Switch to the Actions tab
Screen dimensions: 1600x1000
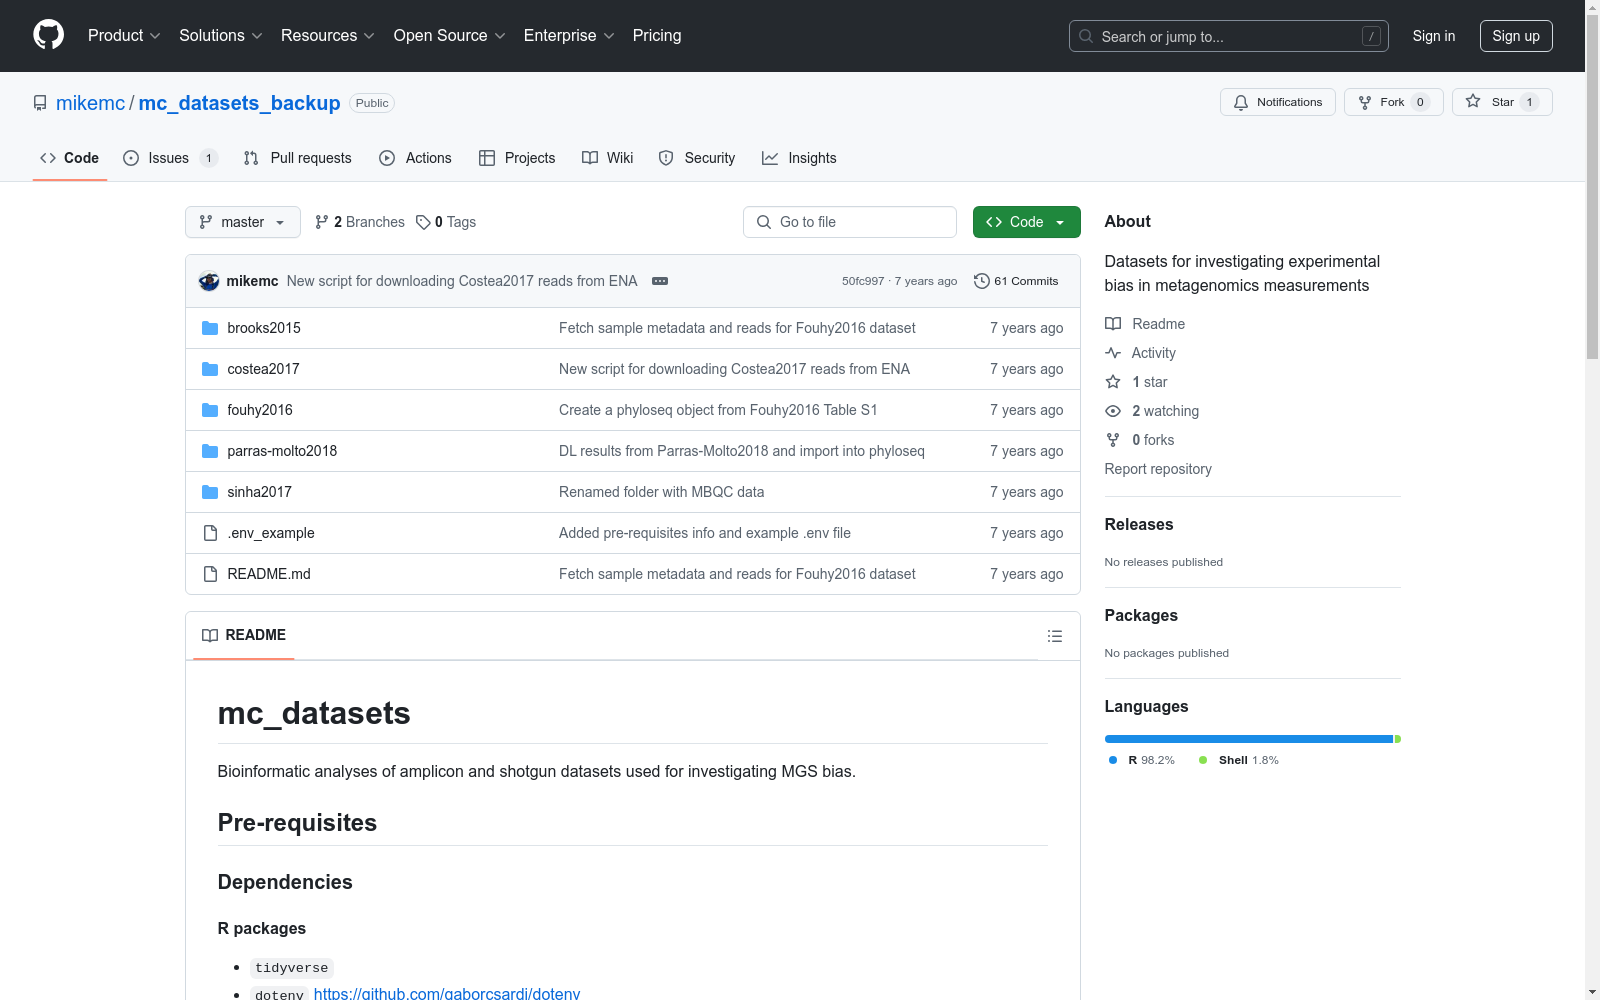416,158
